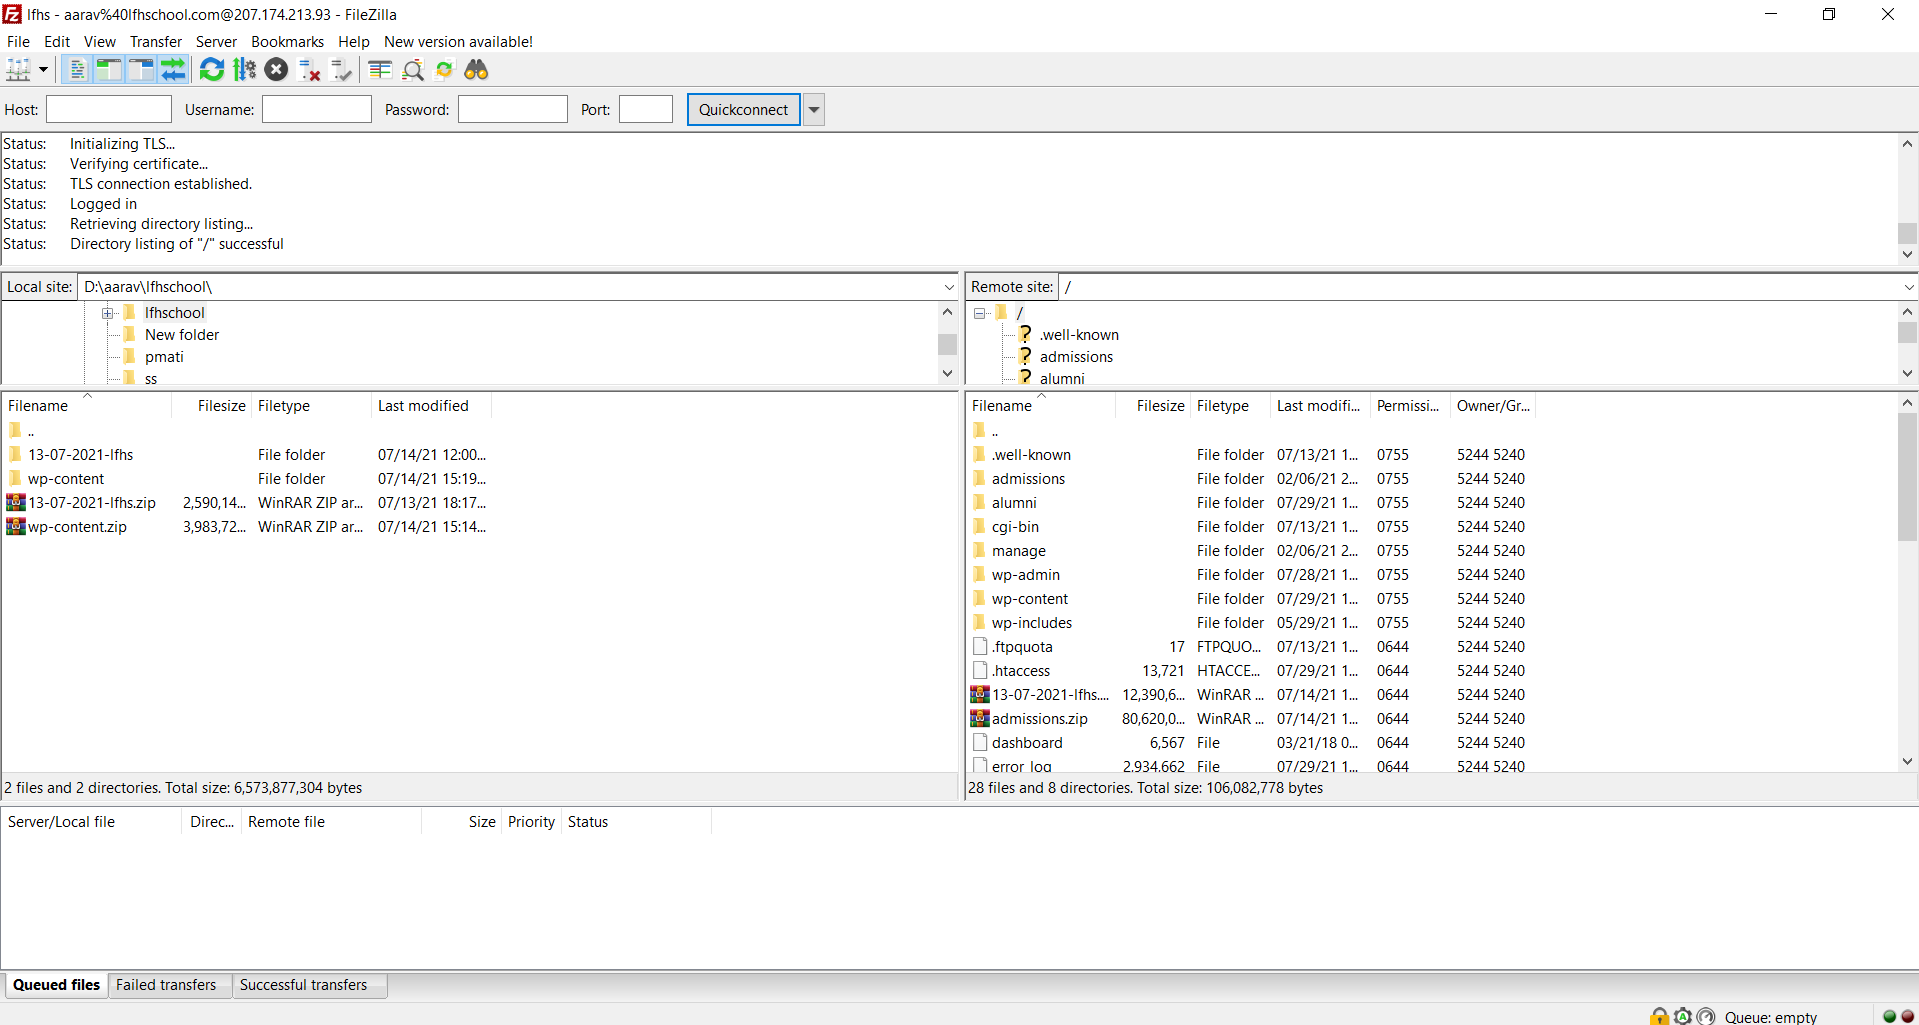This screenshot has height=1025, width=1919.
Task: Select .well-known in remote tree
Action: 1079,335
